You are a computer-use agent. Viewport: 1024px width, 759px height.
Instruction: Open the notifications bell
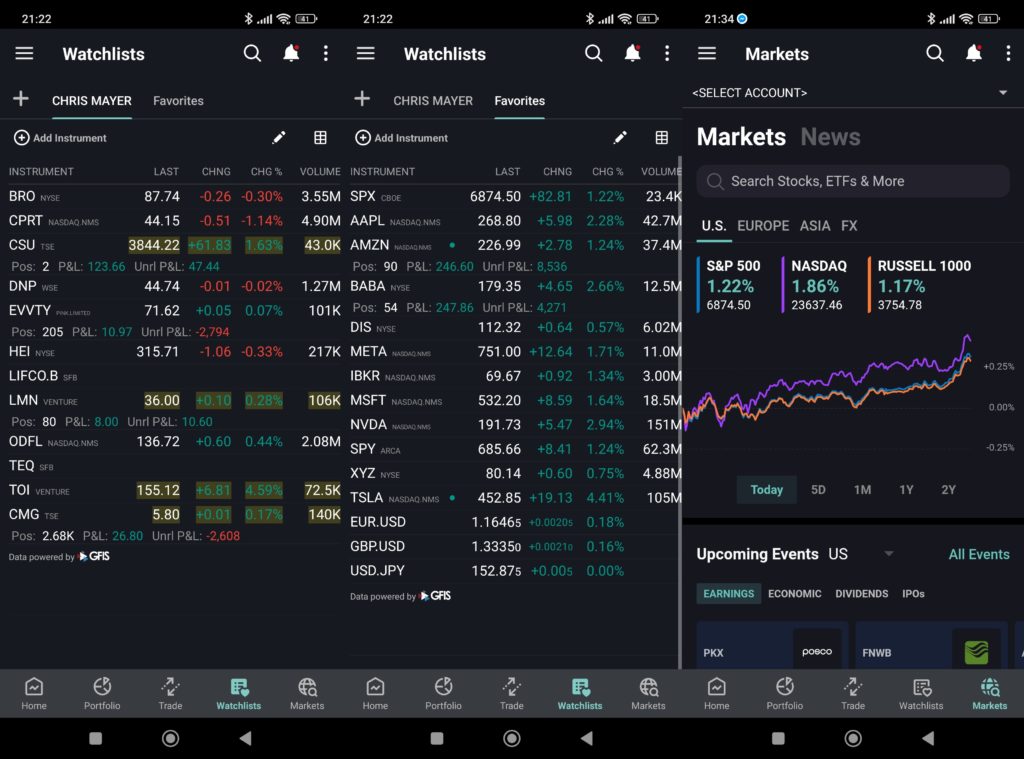[x=290, y=53]
